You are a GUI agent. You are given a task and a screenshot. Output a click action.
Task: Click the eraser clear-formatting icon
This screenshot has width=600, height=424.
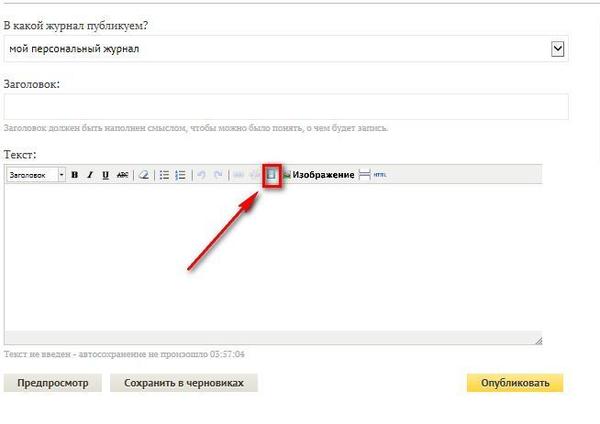pos(144,175)
